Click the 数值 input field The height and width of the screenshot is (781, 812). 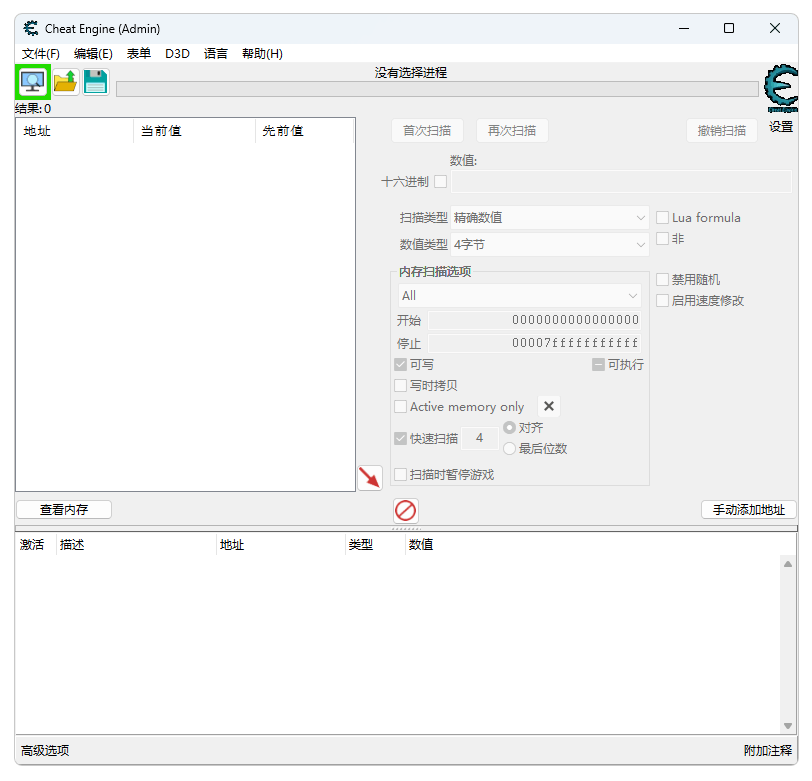click(x=620, y=182)
